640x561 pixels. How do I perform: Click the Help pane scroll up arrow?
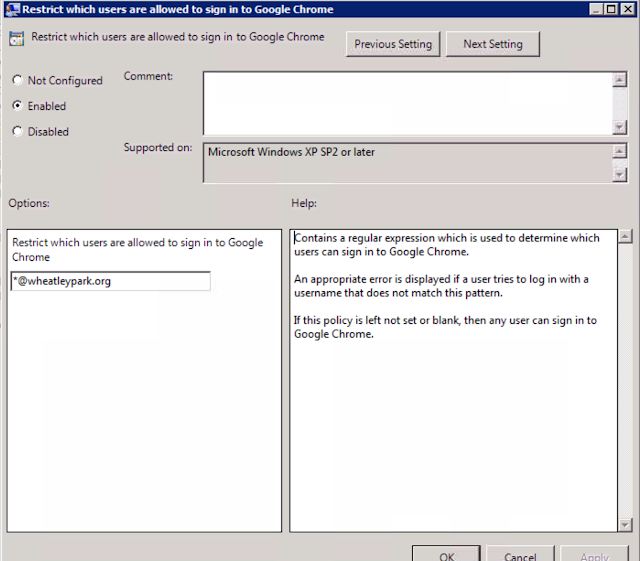(x=625, y=236)
